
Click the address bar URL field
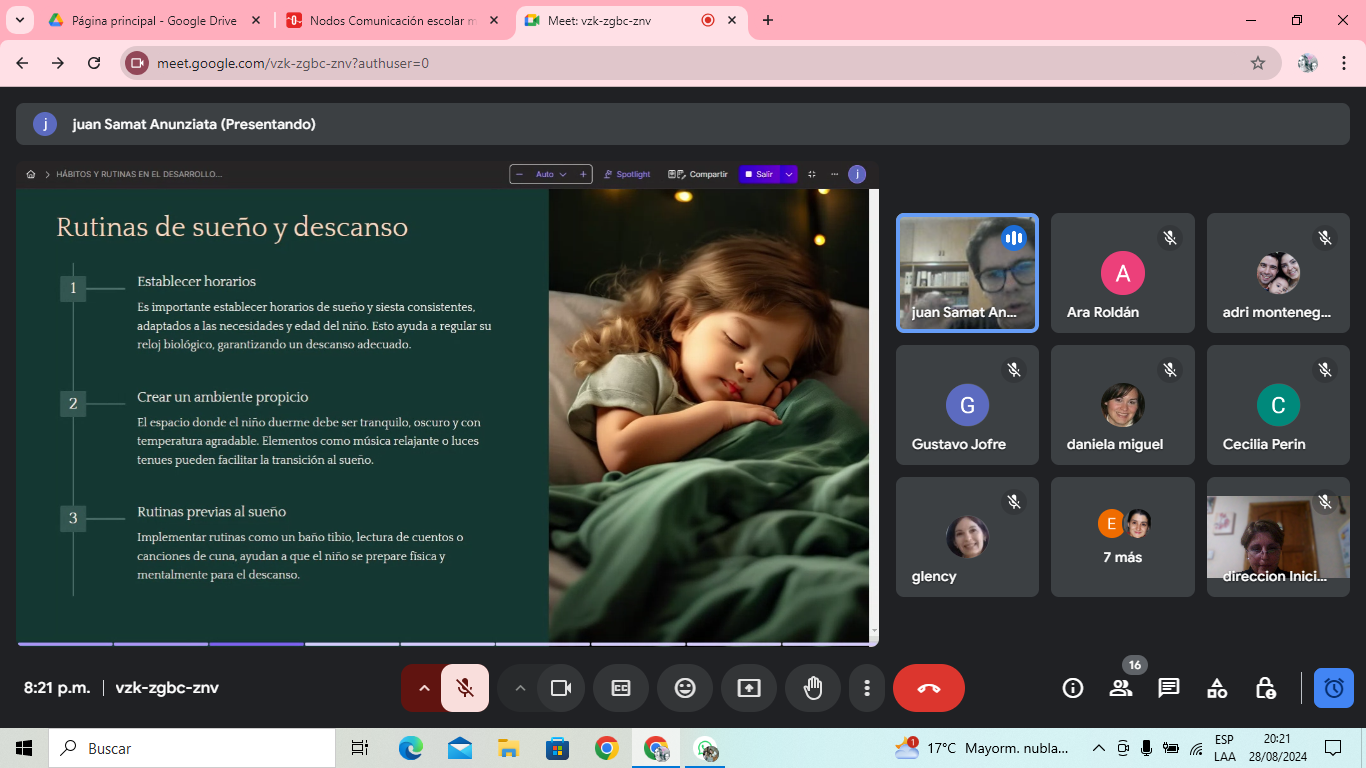(x=700, y=63)
